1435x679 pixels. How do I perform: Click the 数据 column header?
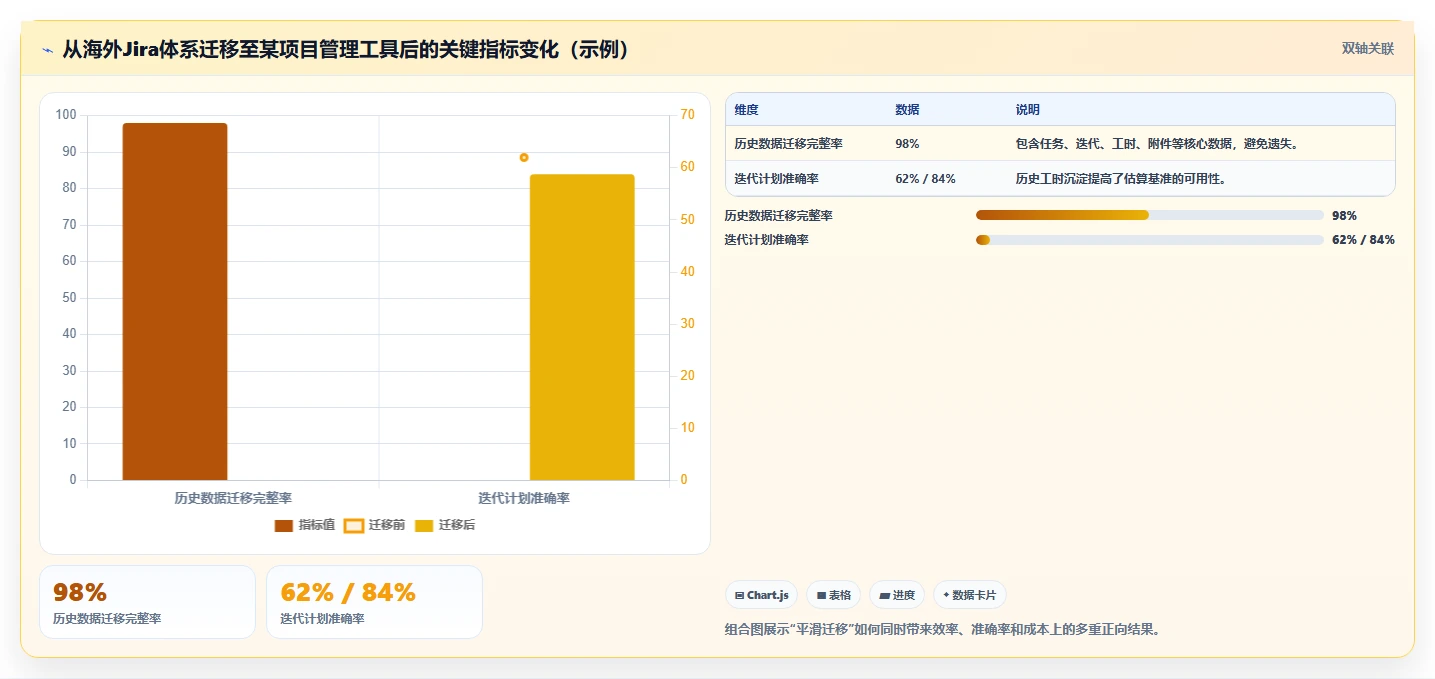907,110
